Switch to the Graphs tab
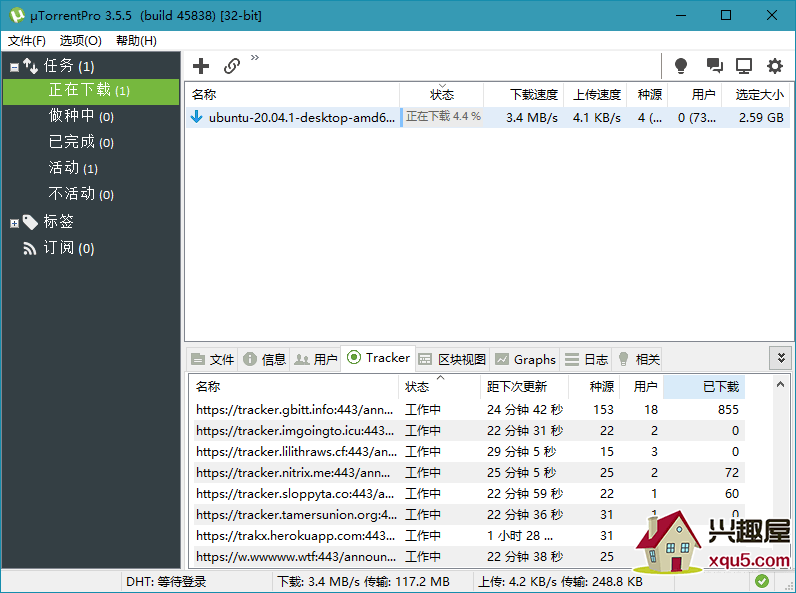This screenshot has width=796, height=593. click(525, 359)
